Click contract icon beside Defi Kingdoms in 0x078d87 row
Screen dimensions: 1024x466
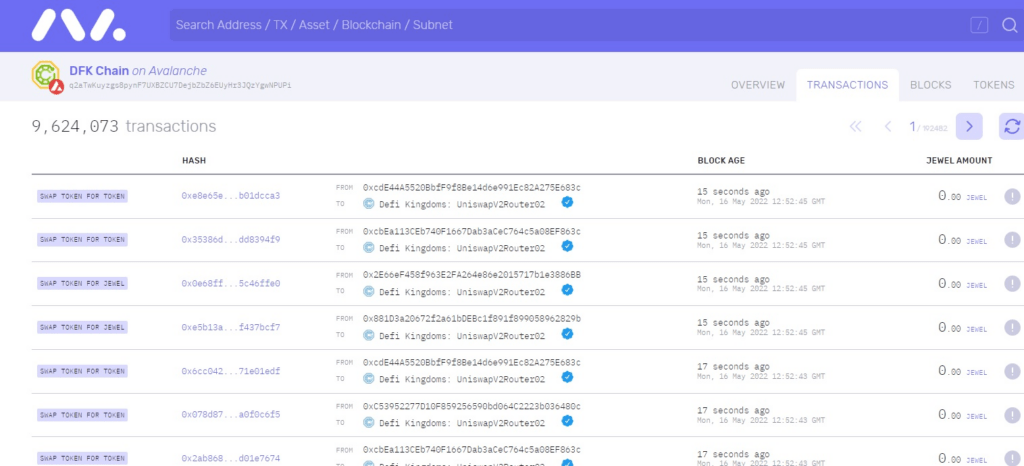click(x=368, y=422)
